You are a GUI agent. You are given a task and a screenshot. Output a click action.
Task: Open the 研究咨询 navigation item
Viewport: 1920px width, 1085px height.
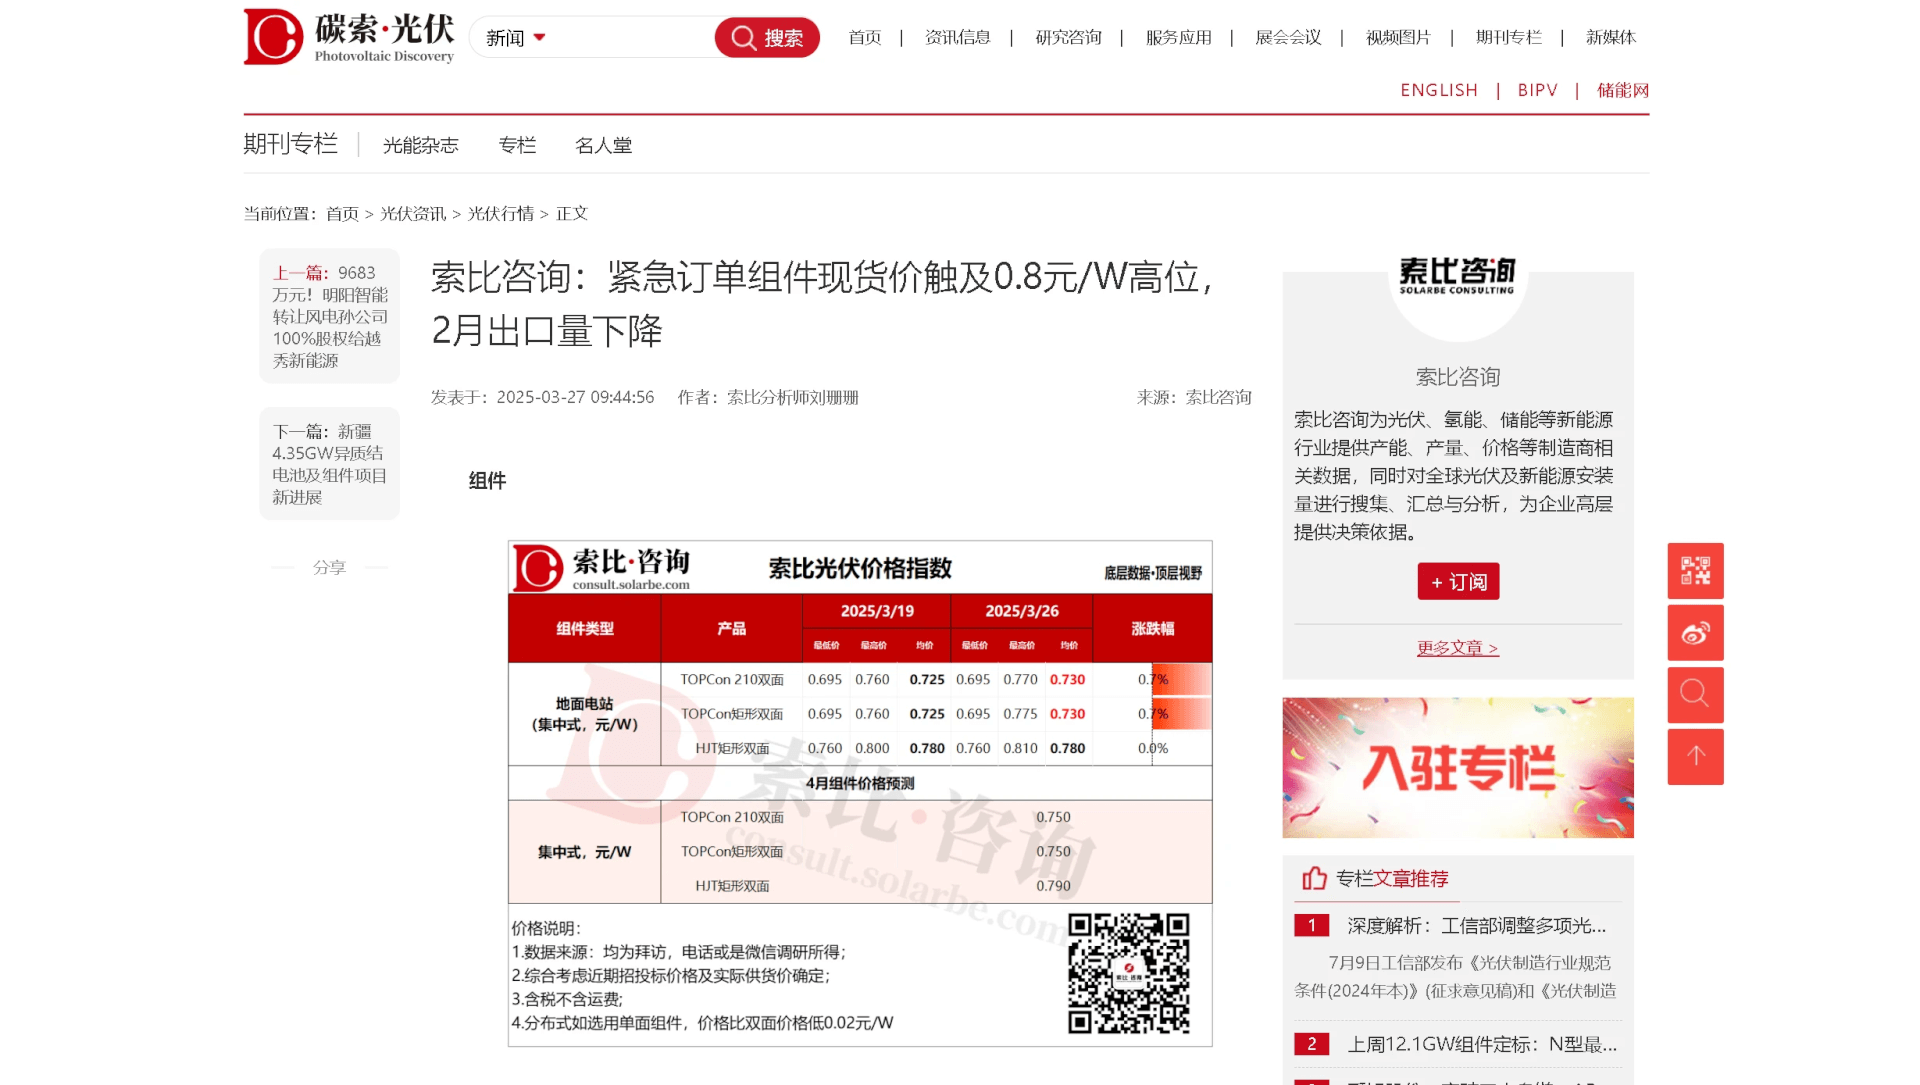coord(1068,38)
